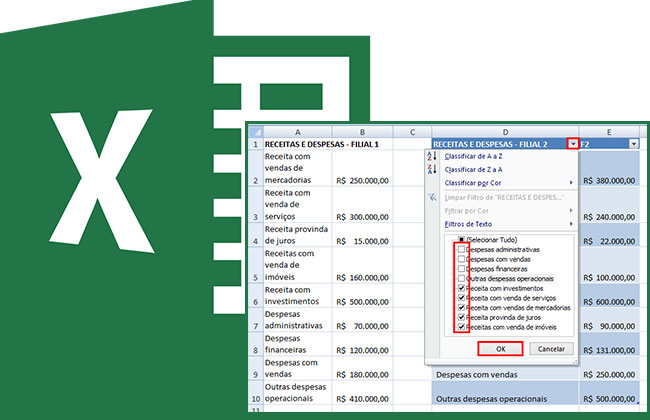
Task: Click the R$ 70.000,00 cell
Action: [x=362, y=320]
